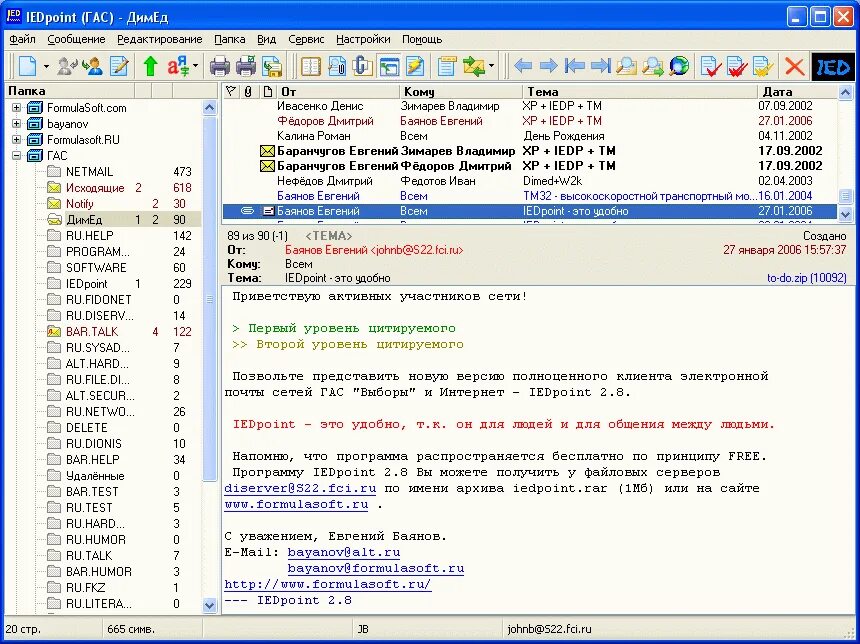Open the Настройки menu
860x644 pixels.
click(363, 39)
